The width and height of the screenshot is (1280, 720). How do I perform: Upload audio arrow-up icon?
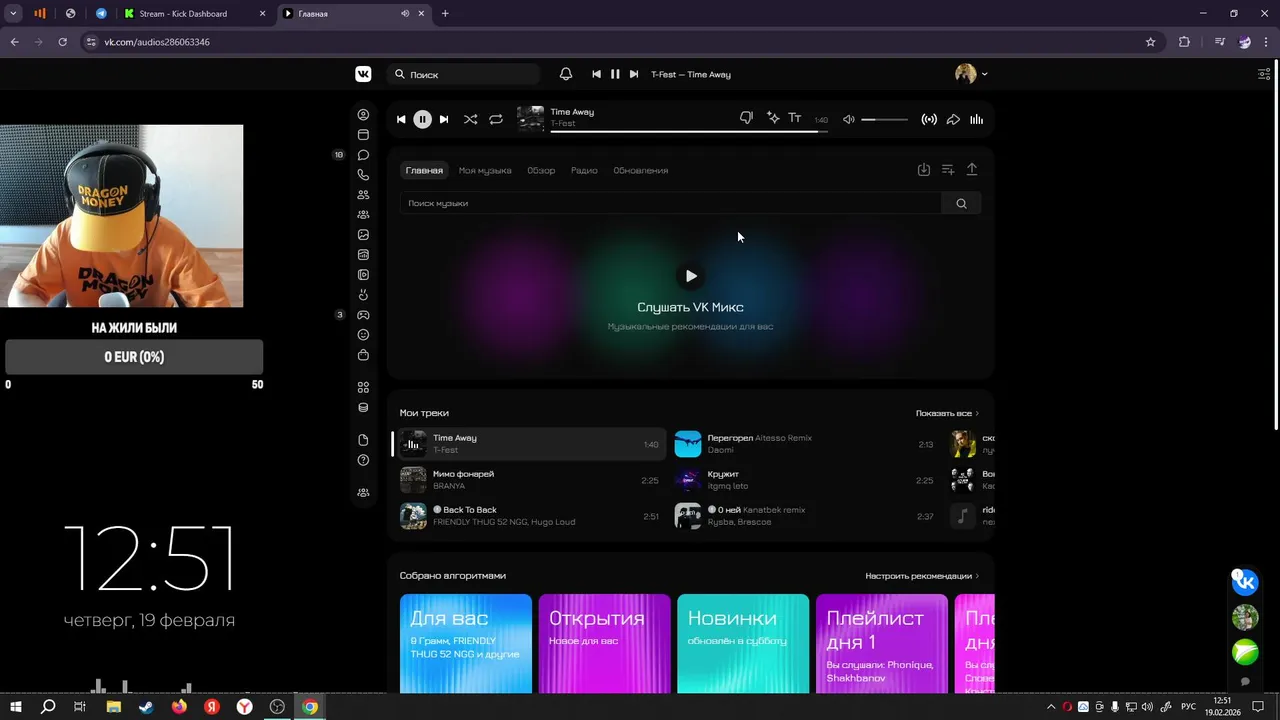tap(972, 170)
